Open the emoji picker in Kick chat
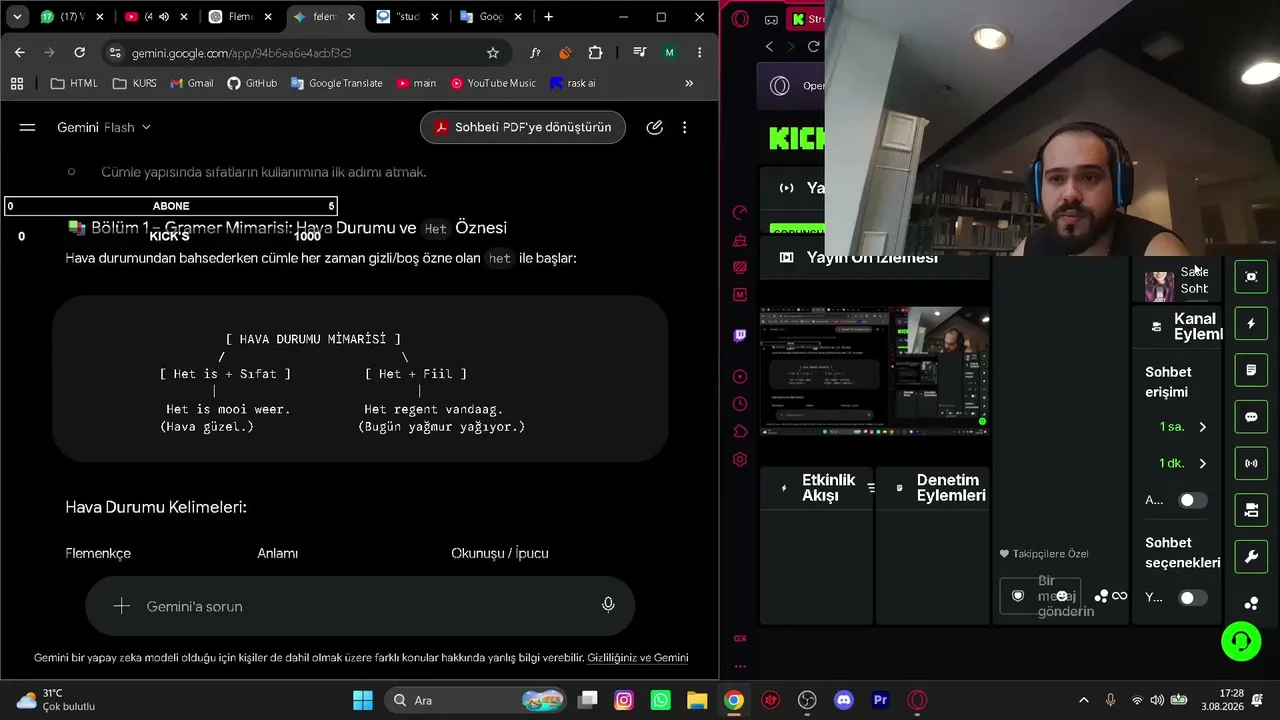This screenshot has width=1280, height=720. tap(1062, 596)
